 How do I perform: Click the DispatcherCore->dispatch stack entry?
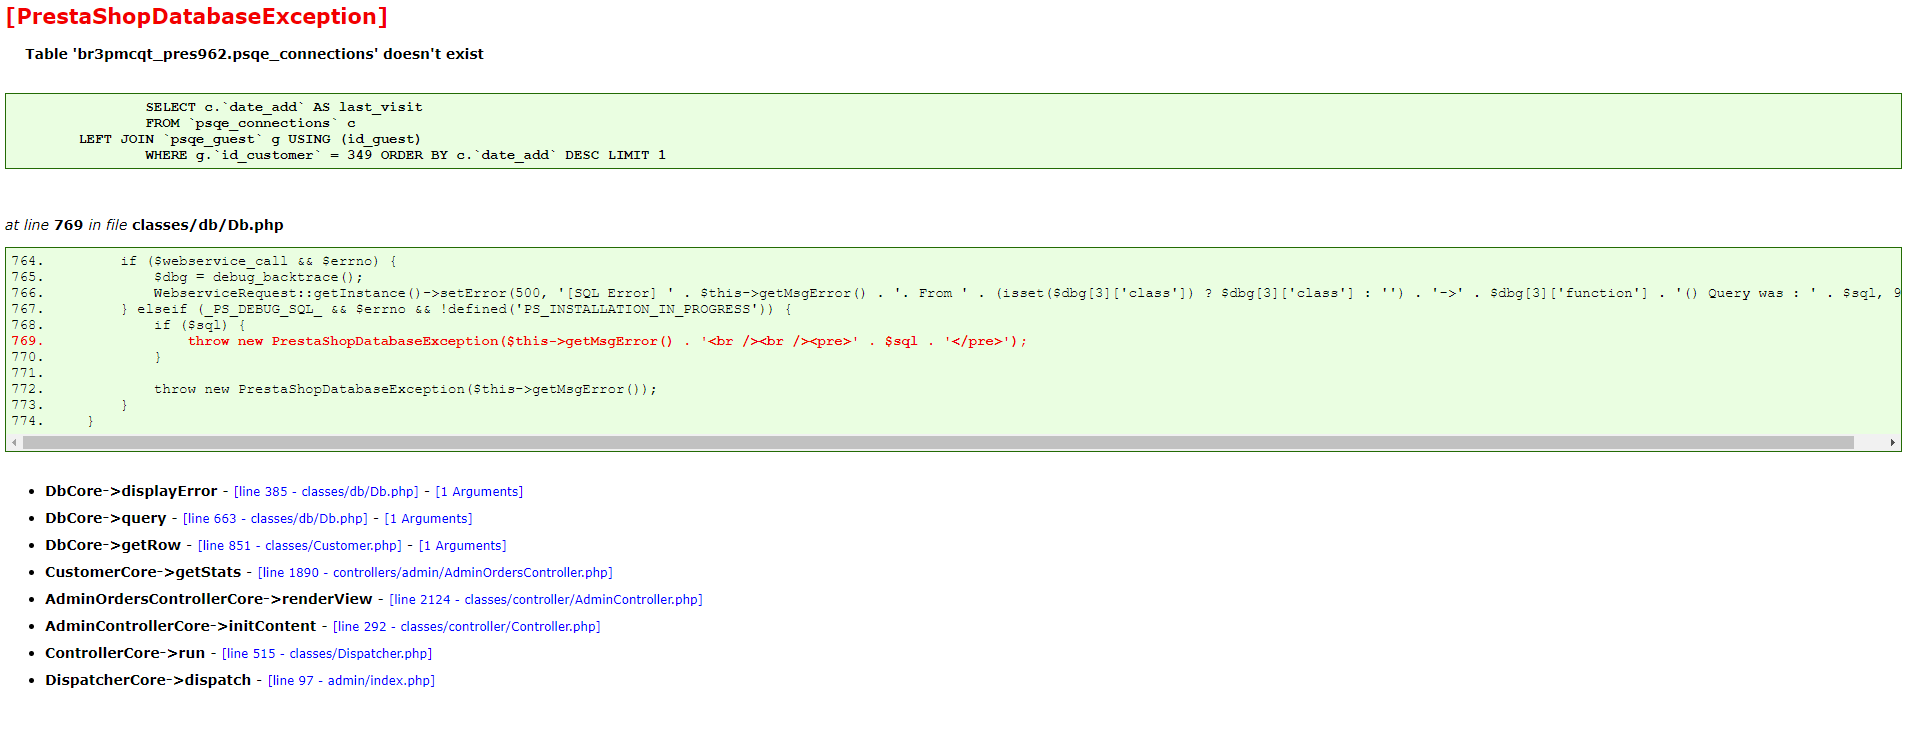click(148, 681)
